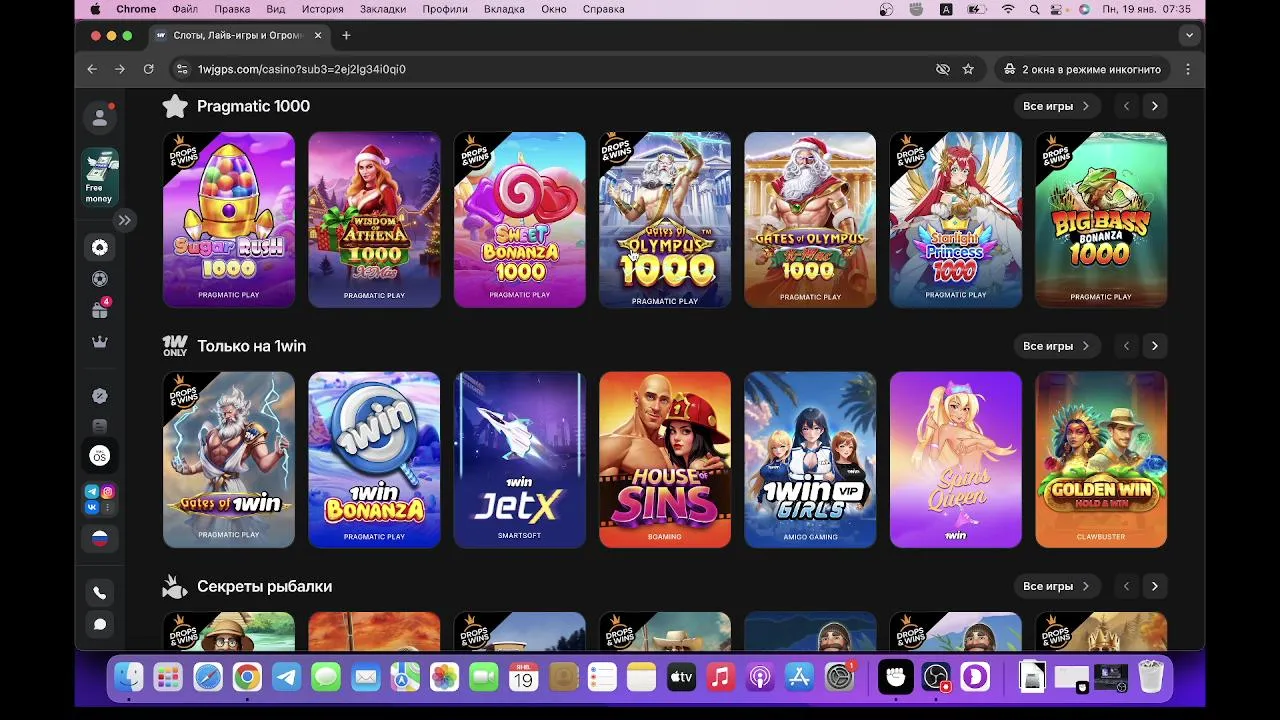The height and width of the screenshot is (720, 1280).
Task: Open the casino chip icon in sidebar
Action: 100,248
